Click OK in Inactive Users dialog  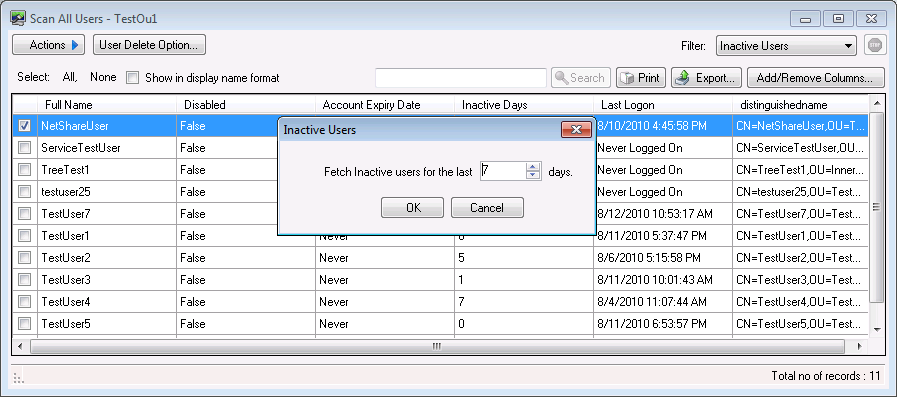coord(412,208)
